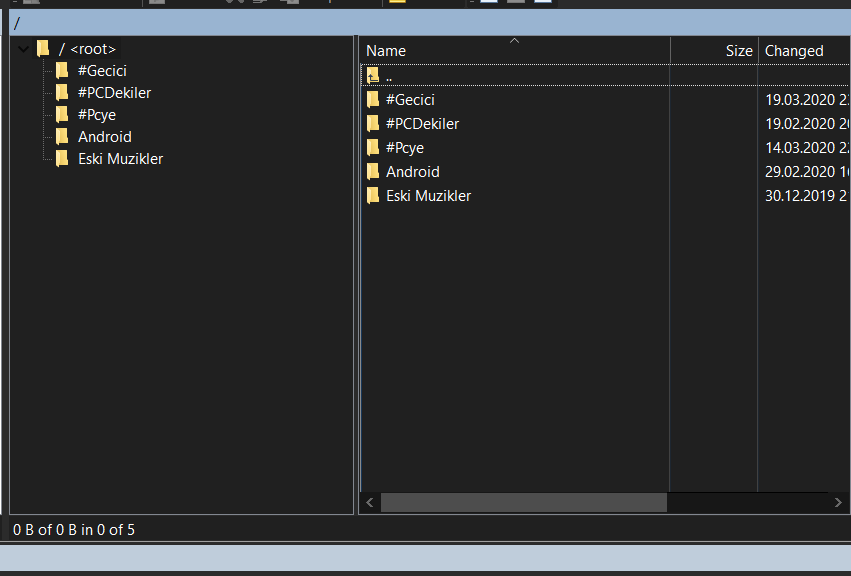Click the file list scroll-left arrow
Screen dimensions: 851x576
[370, 503]
